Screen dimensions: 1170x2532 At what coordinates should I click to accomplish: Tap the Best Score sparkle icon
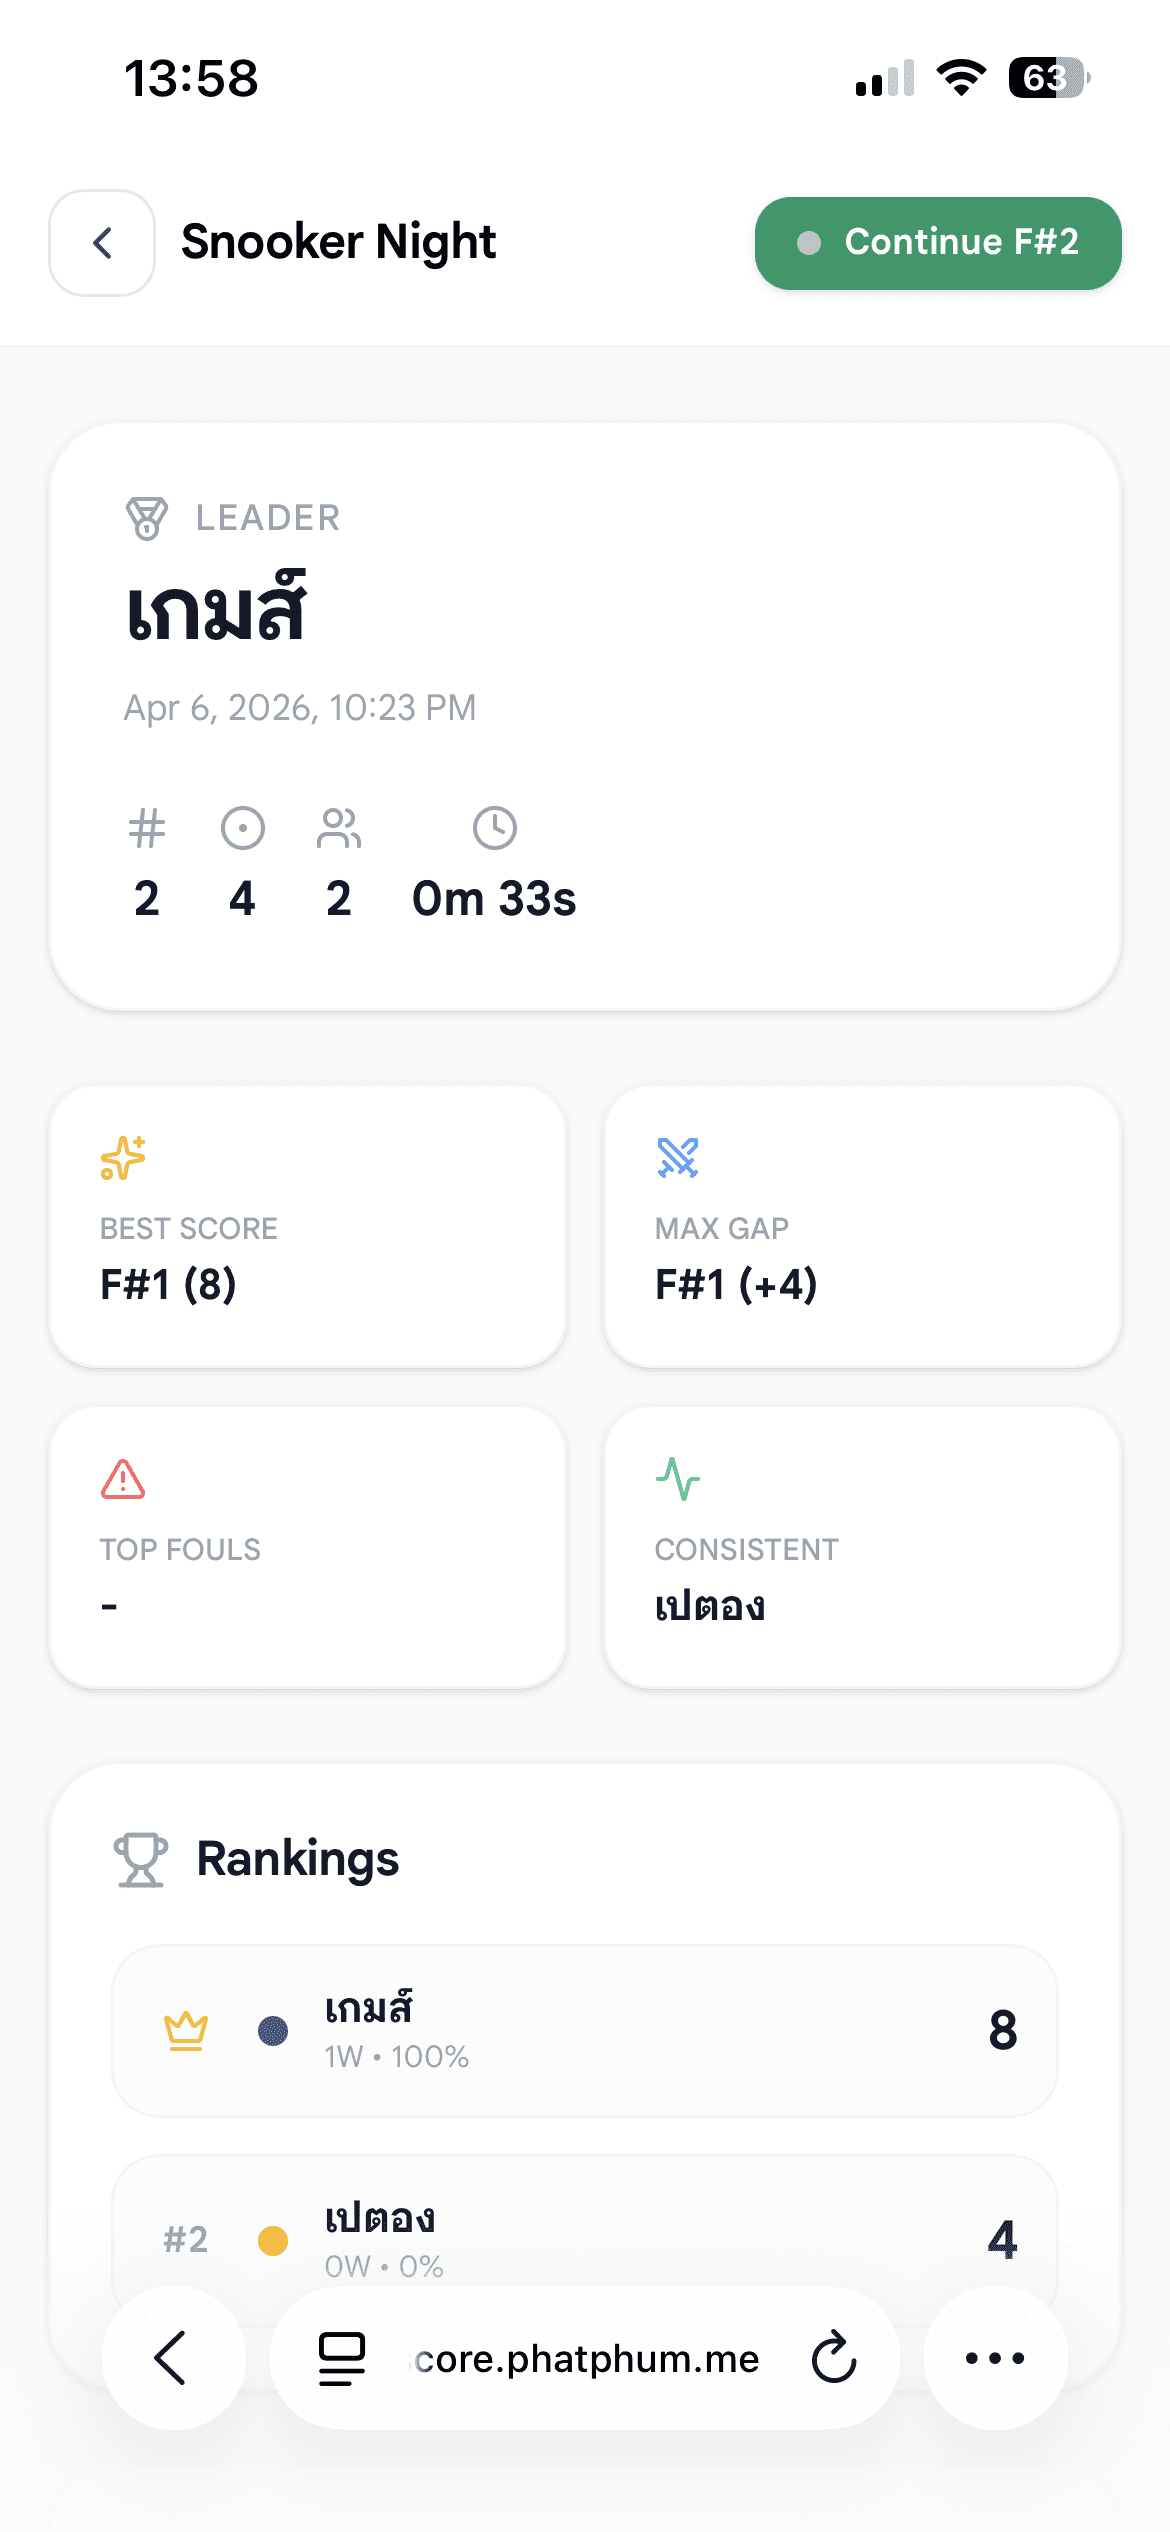(x=123, y=1158)
